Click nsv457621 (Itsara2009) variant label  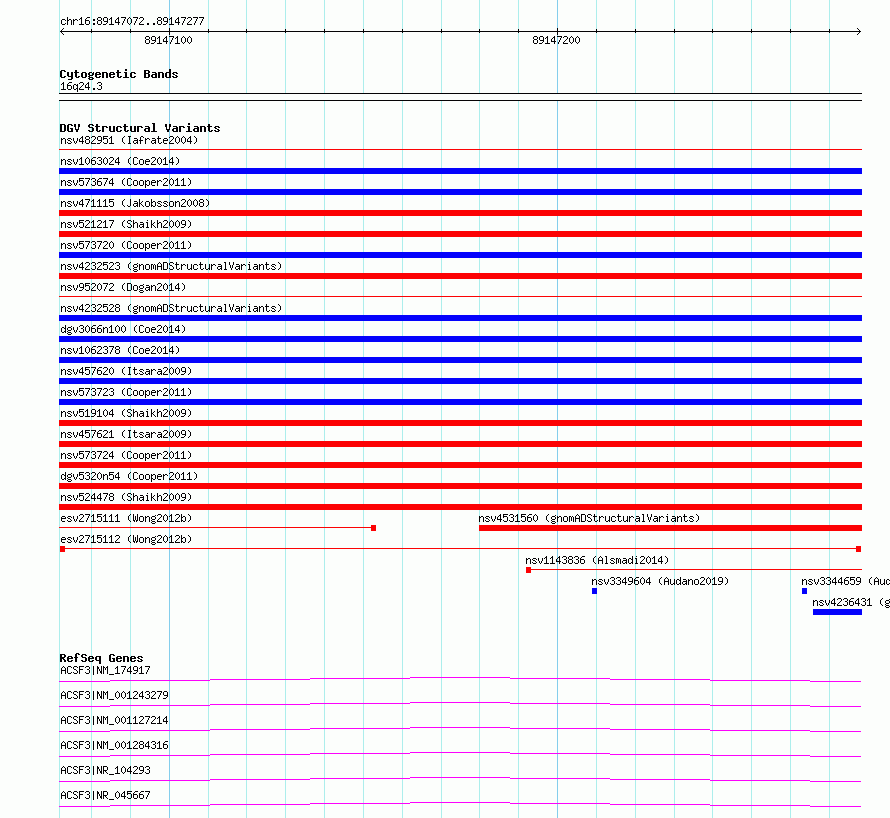[x=126, y=434]
